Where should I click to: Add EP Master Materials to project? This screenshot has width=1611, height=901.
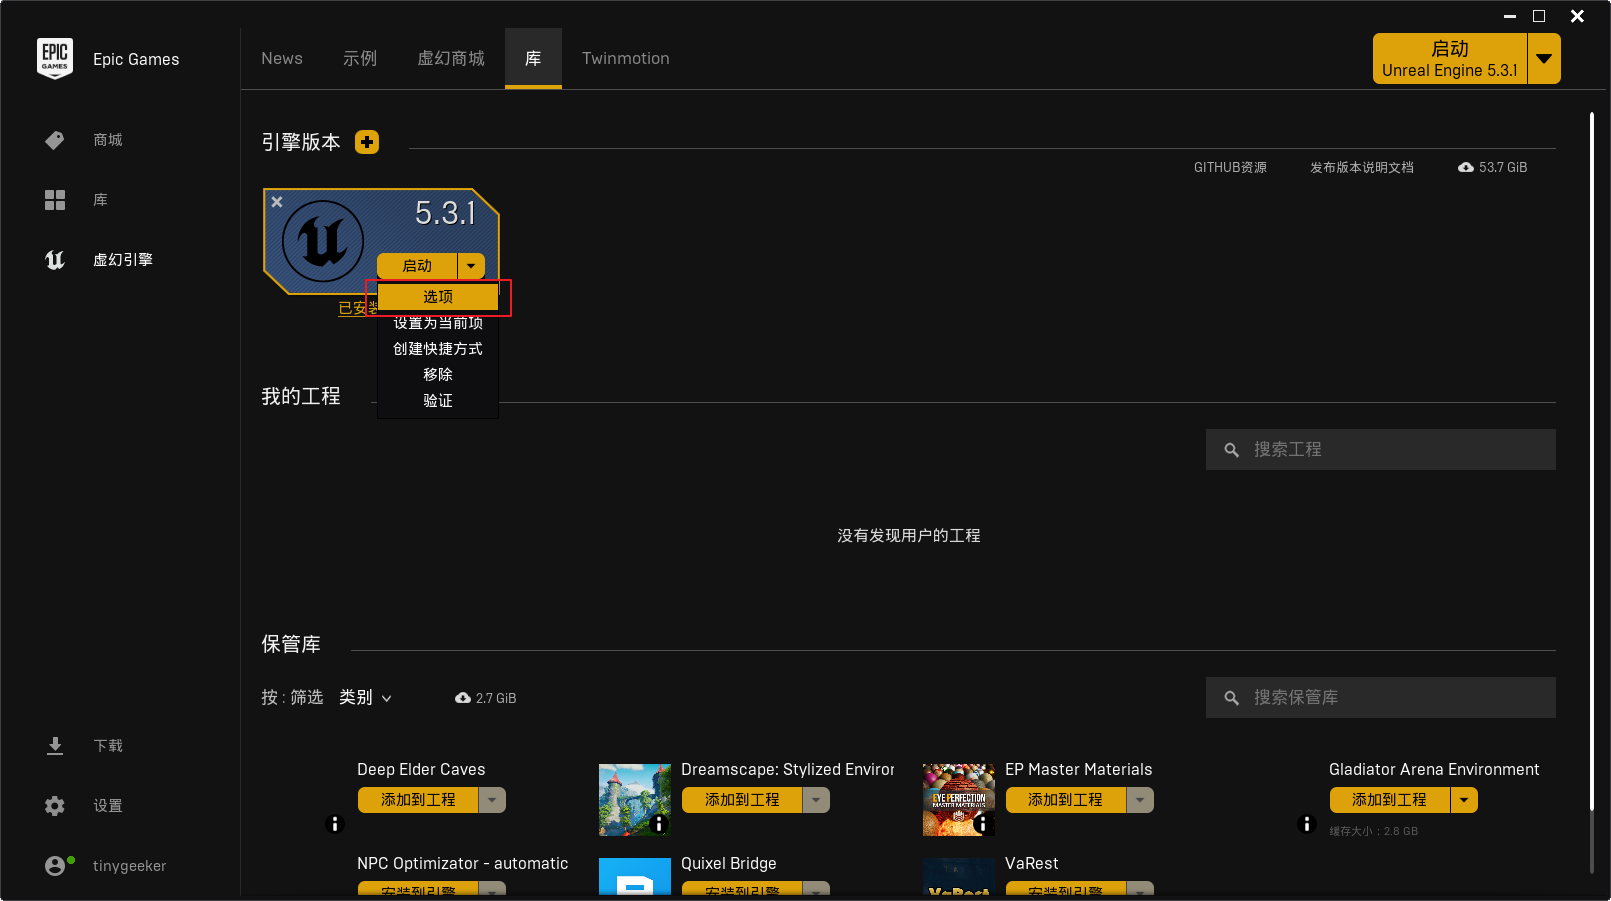tap(1066, 800)
